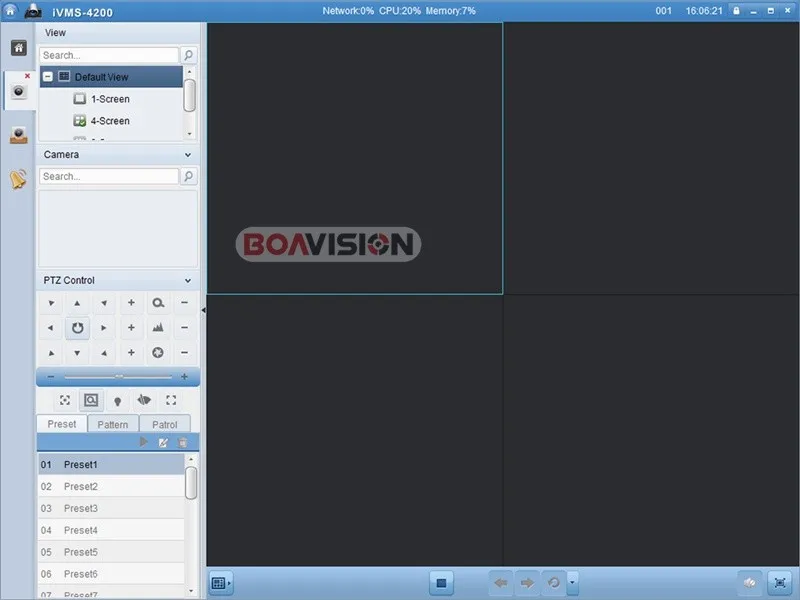Click the focus mountain icon in PTZ control
Screen dimensions: 800x600
click(158, 328)
